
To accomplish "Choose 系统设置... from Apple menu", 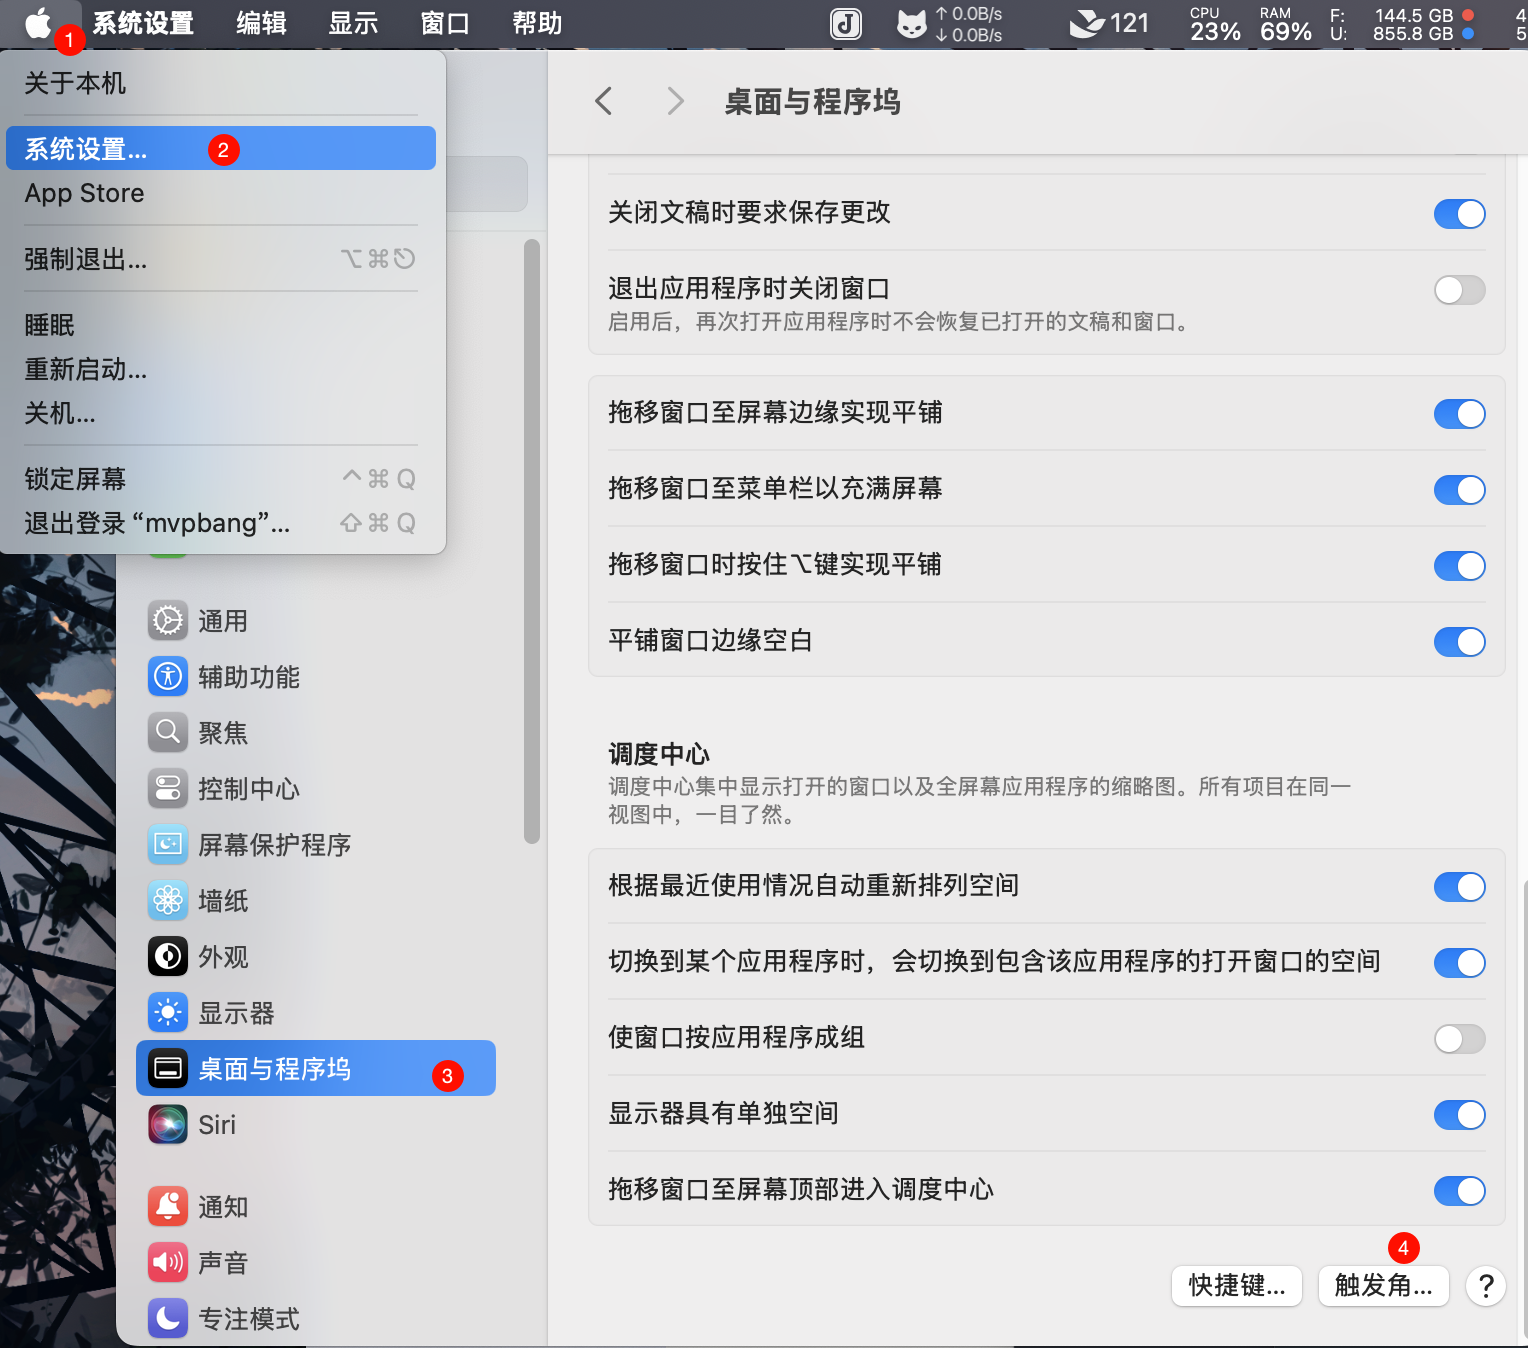I will 86,149.
